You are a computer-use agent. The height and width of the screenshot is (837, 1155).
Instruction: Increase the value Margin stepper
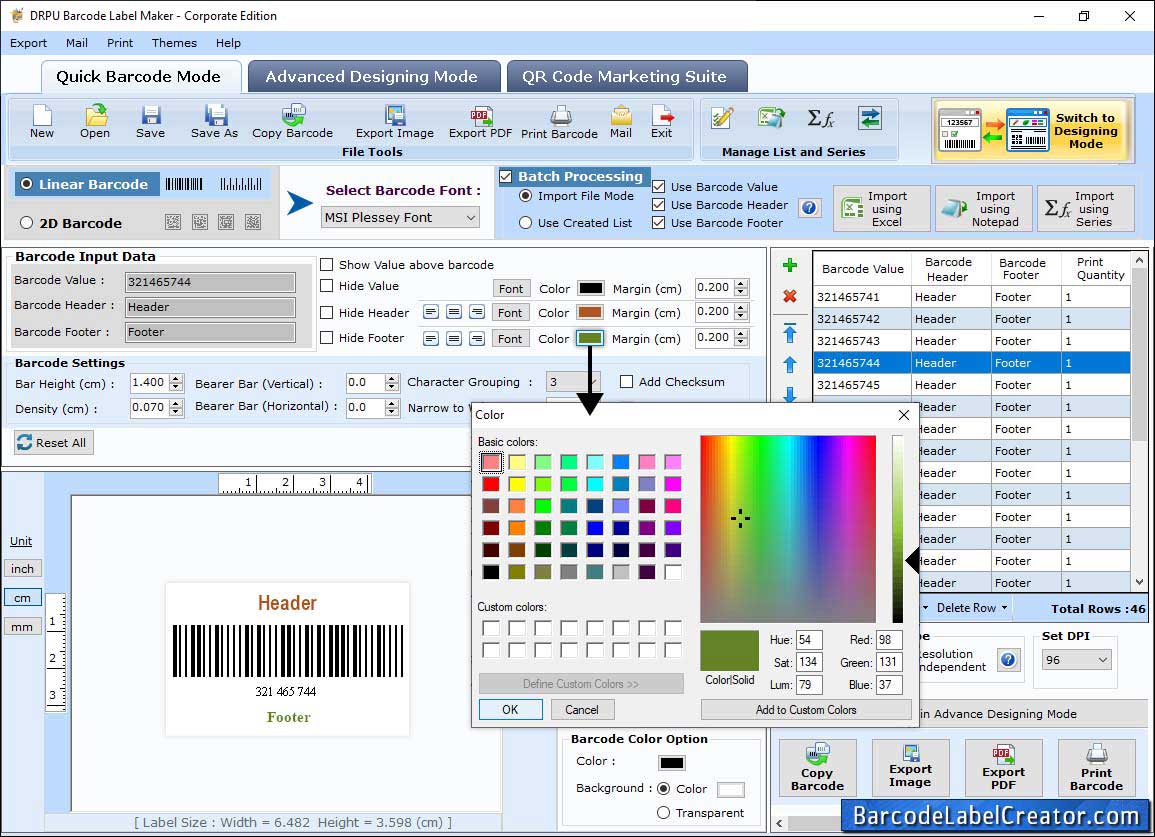pos(742,284)
